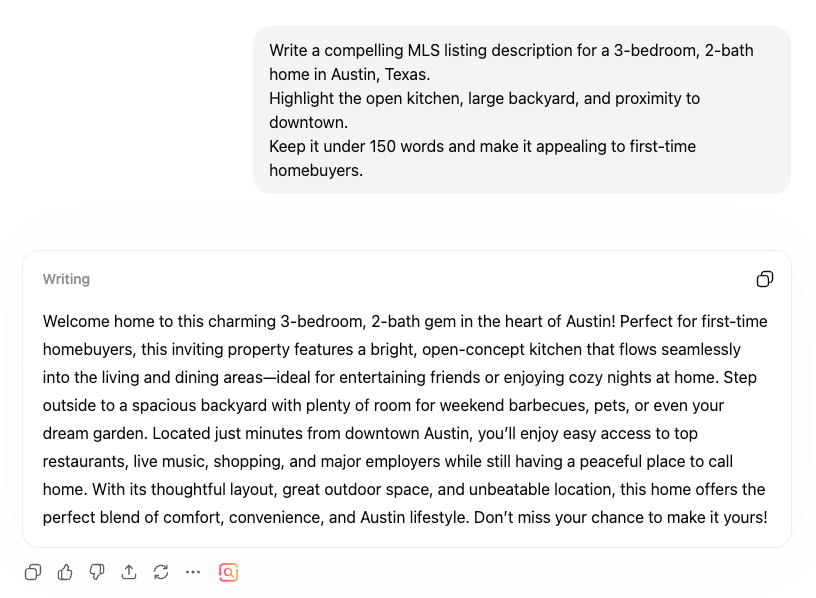Give the response a thumbs up
This screenshot has height=598, width=816.
click(65, 572)
